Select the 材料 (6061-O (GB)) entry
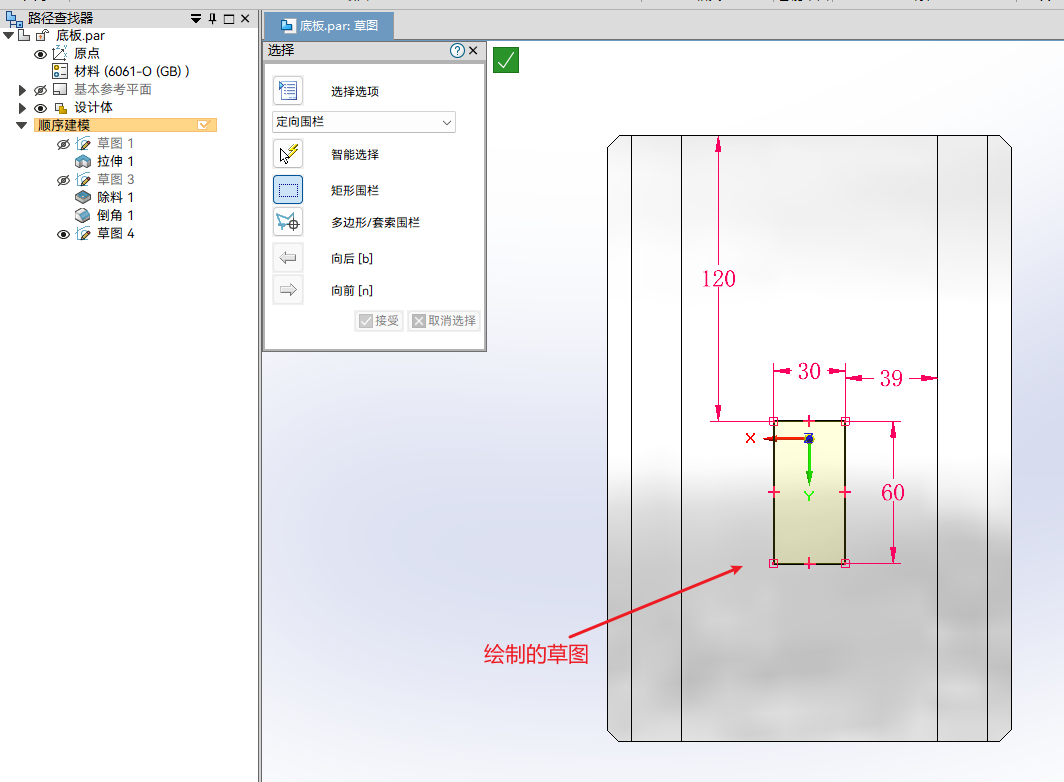This screenshot has width=1064, height=782. coord(131,71)
